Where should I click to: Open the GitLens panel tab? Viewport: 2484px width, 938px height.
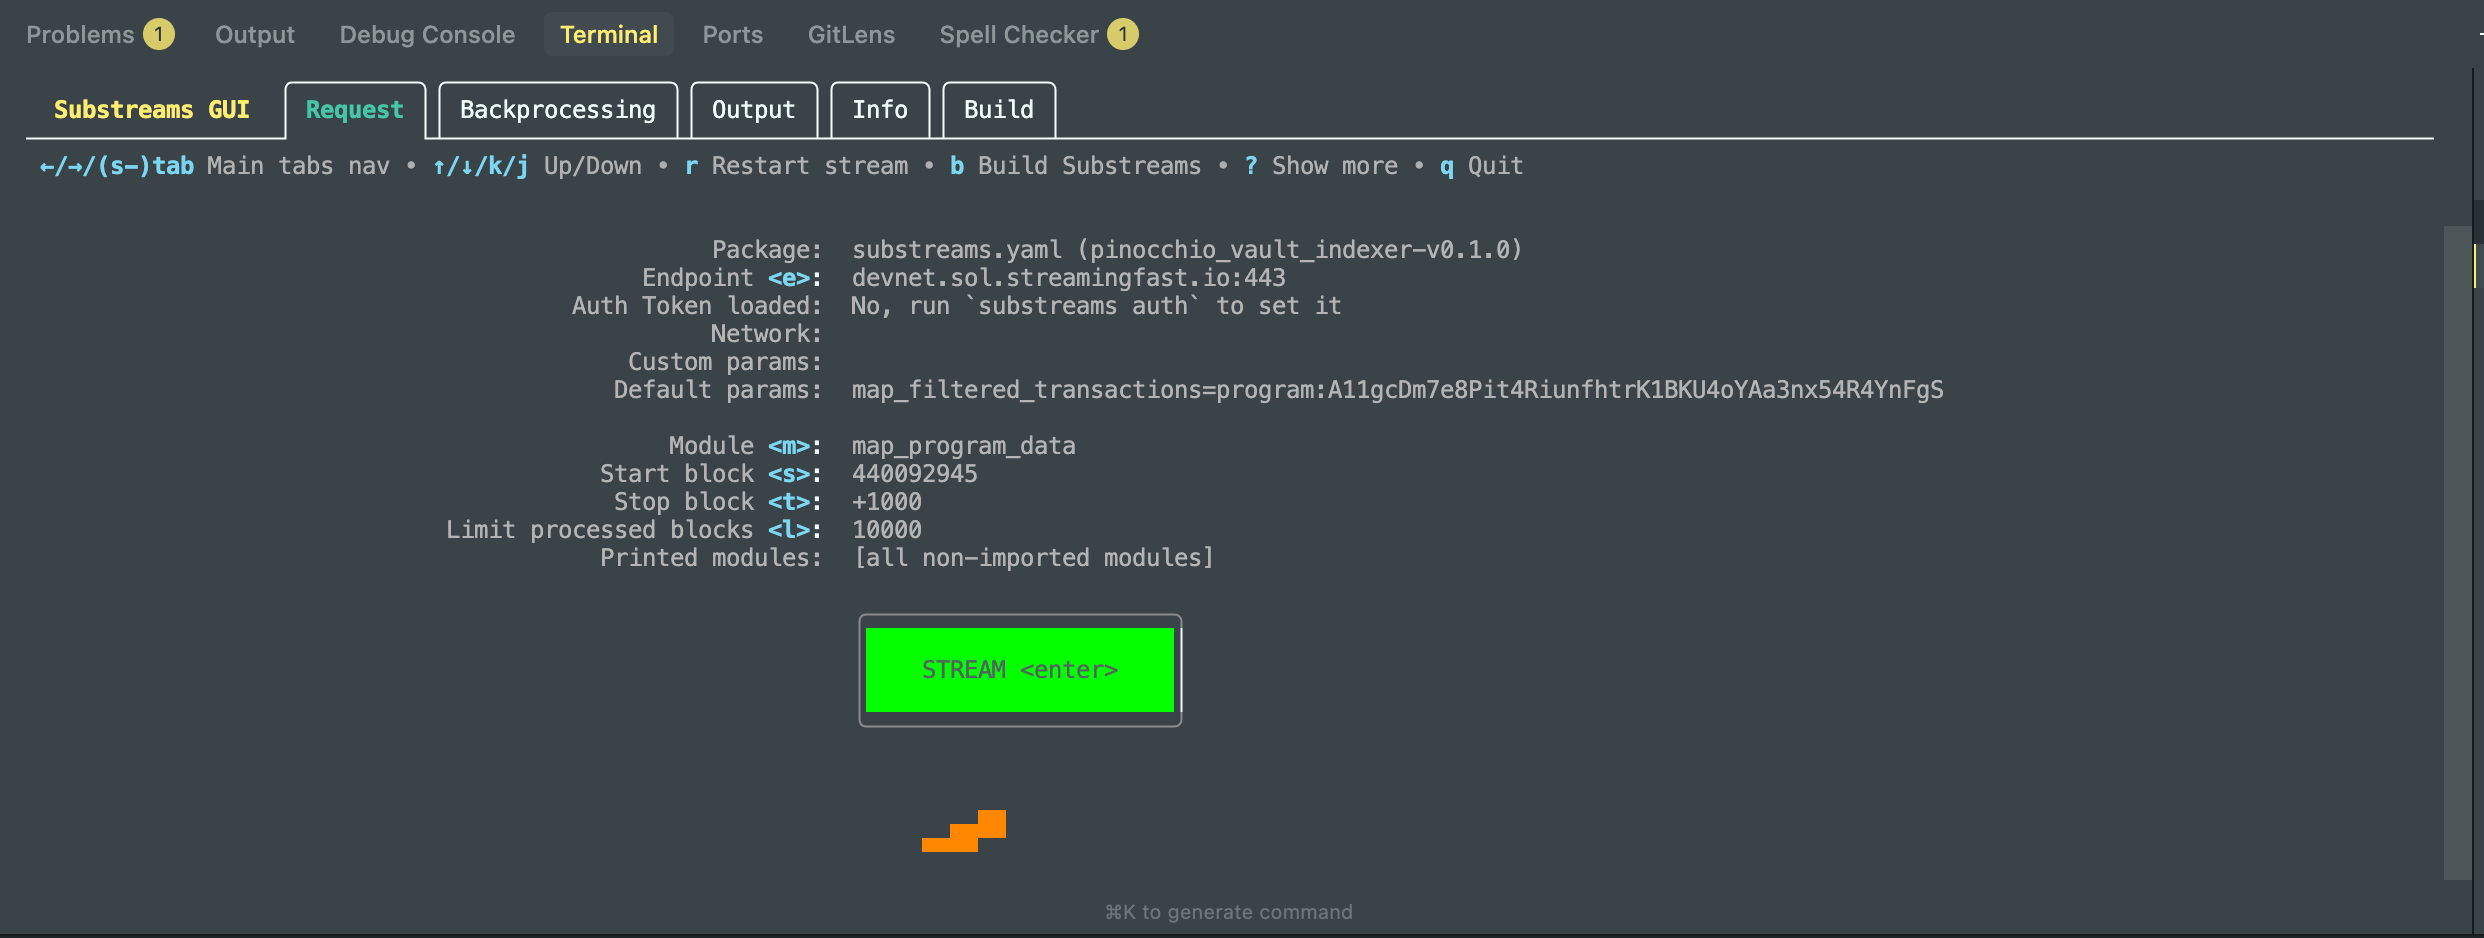coord(851,34)
